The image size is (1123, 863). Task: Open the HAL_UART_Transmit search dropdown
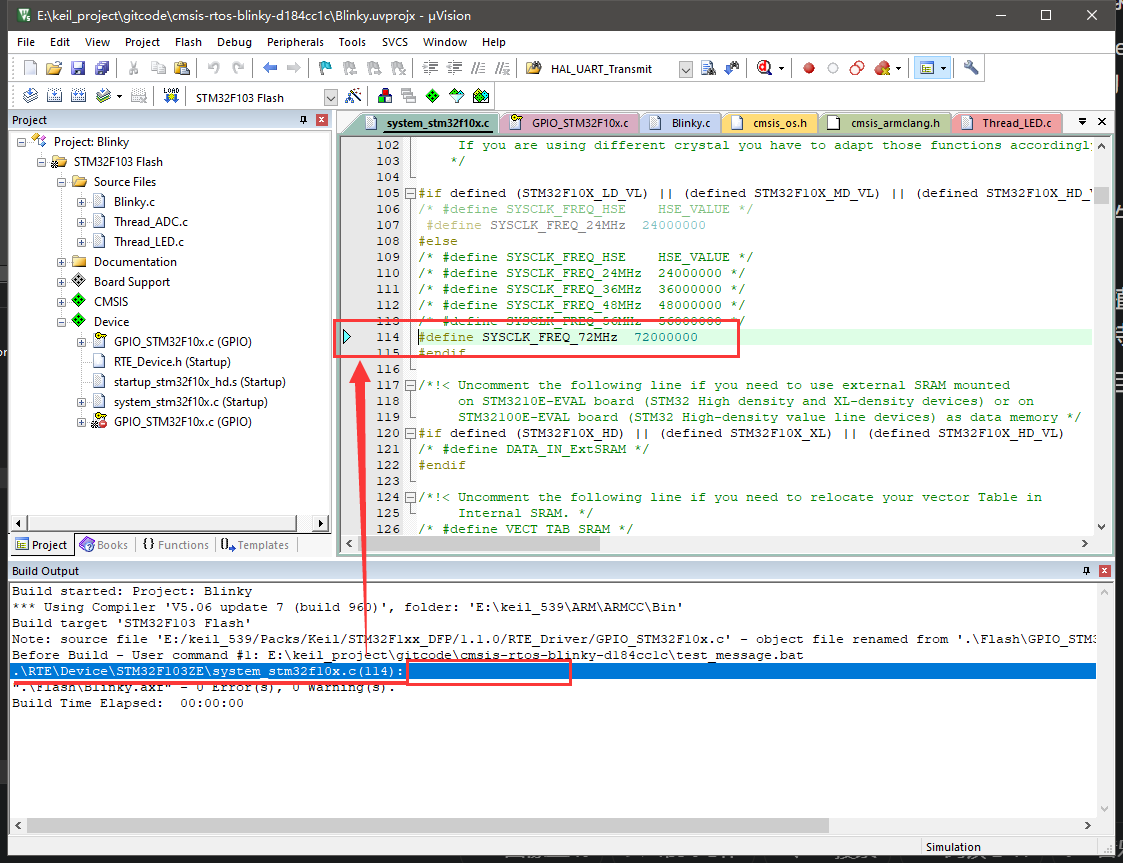(x=685, y=69)
